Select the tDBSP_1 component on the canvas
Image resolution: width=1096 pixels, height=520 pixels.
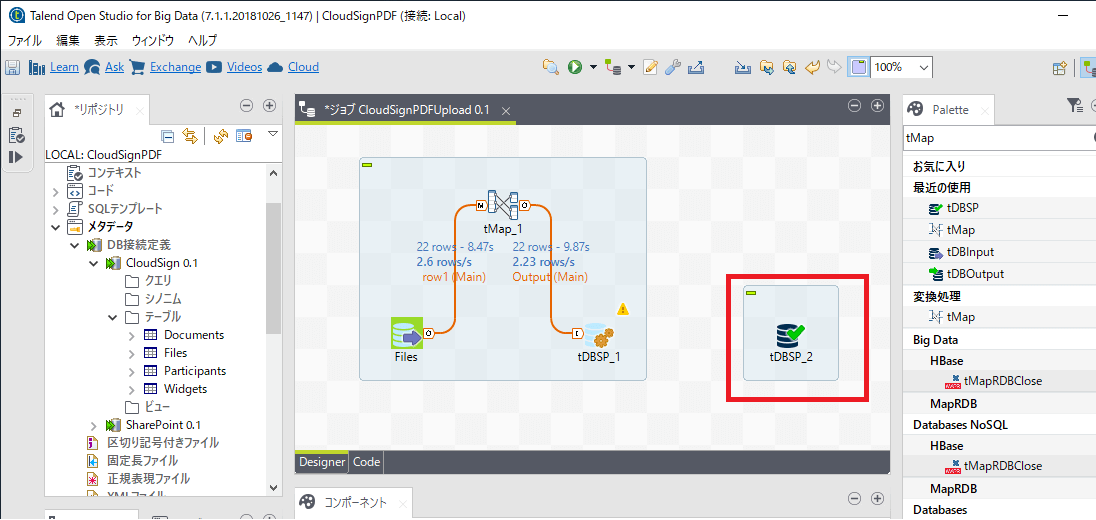pos(598,335)
